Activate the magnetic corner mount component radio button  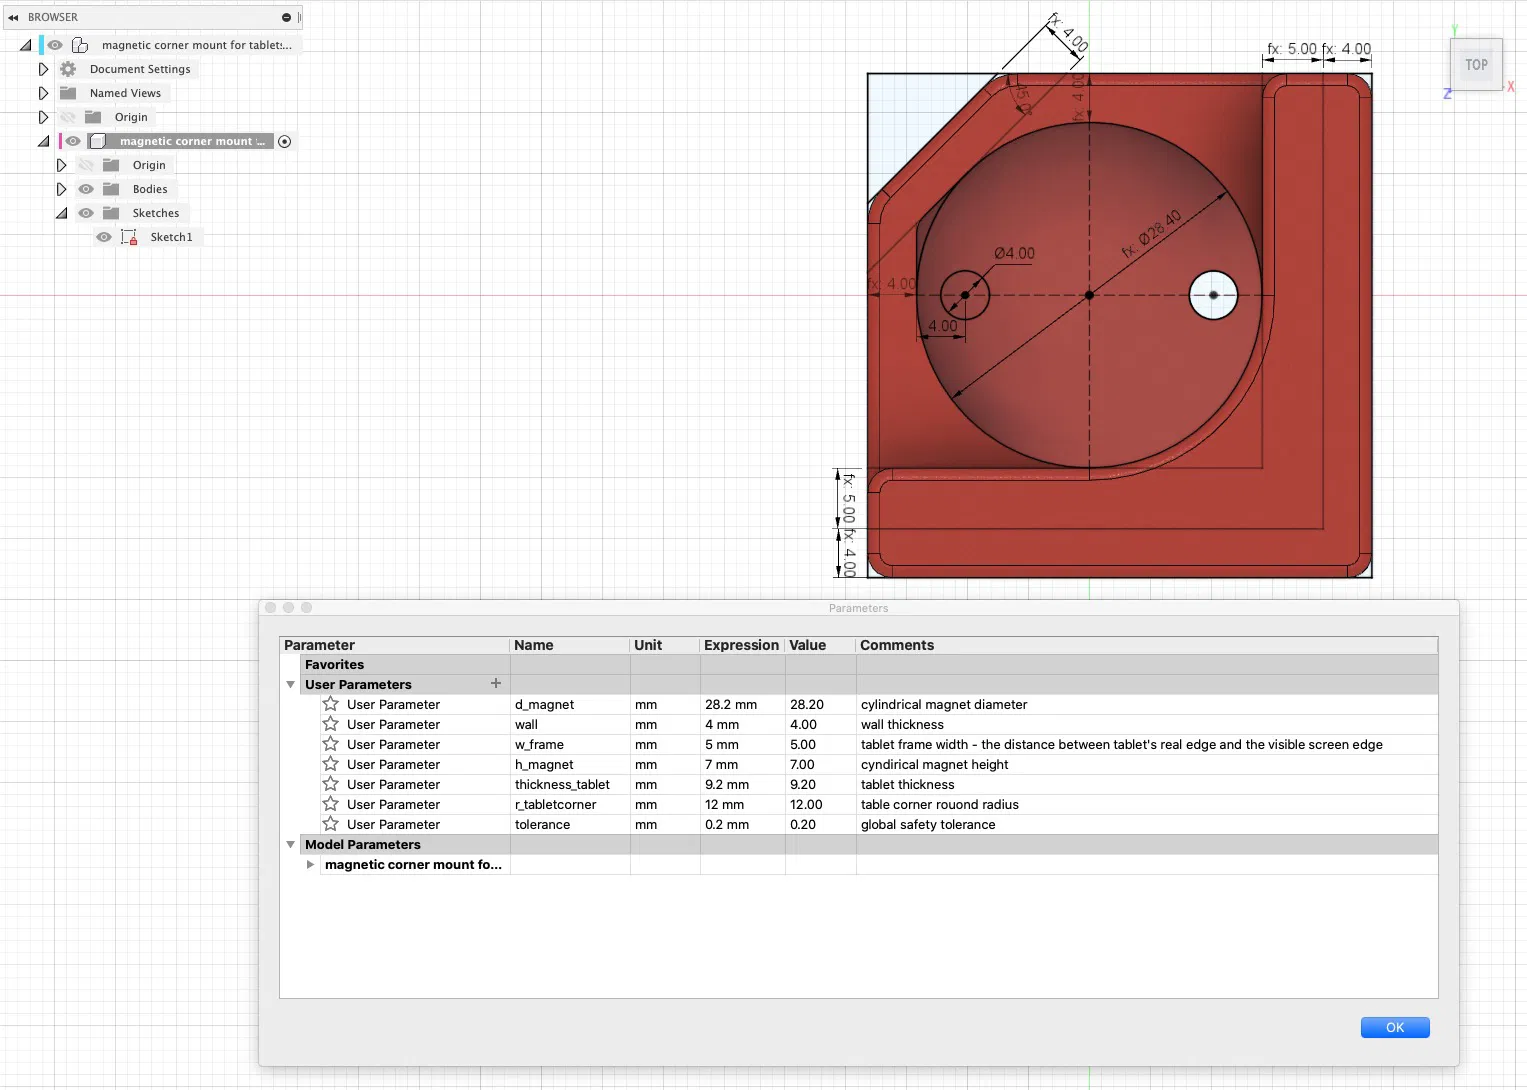(285, 141)
